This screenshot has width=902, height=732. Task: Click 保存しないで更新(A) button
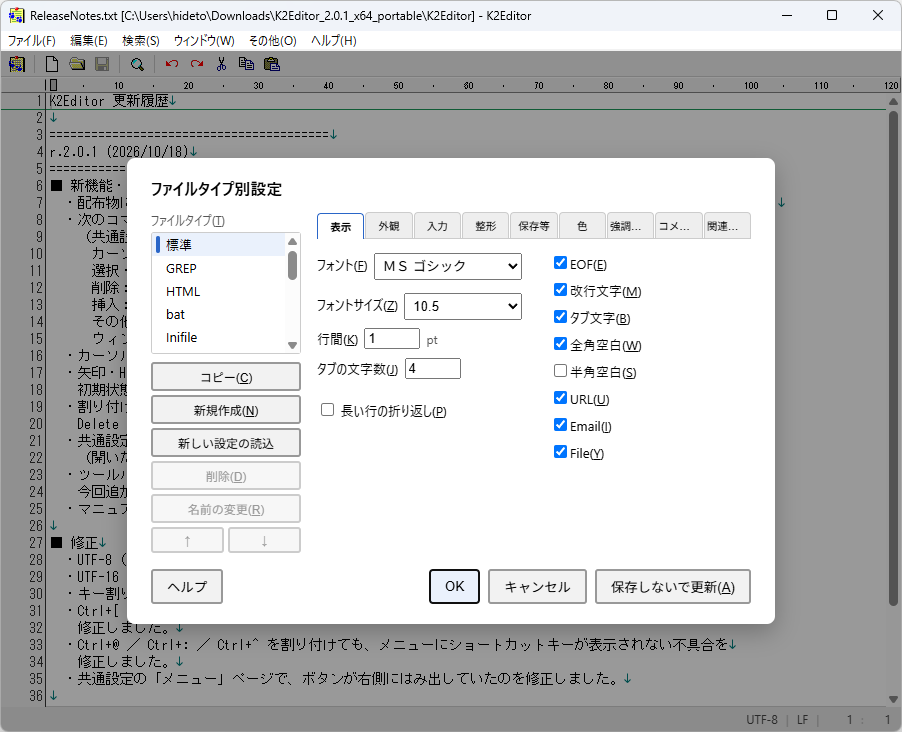(x=672, y=586)
